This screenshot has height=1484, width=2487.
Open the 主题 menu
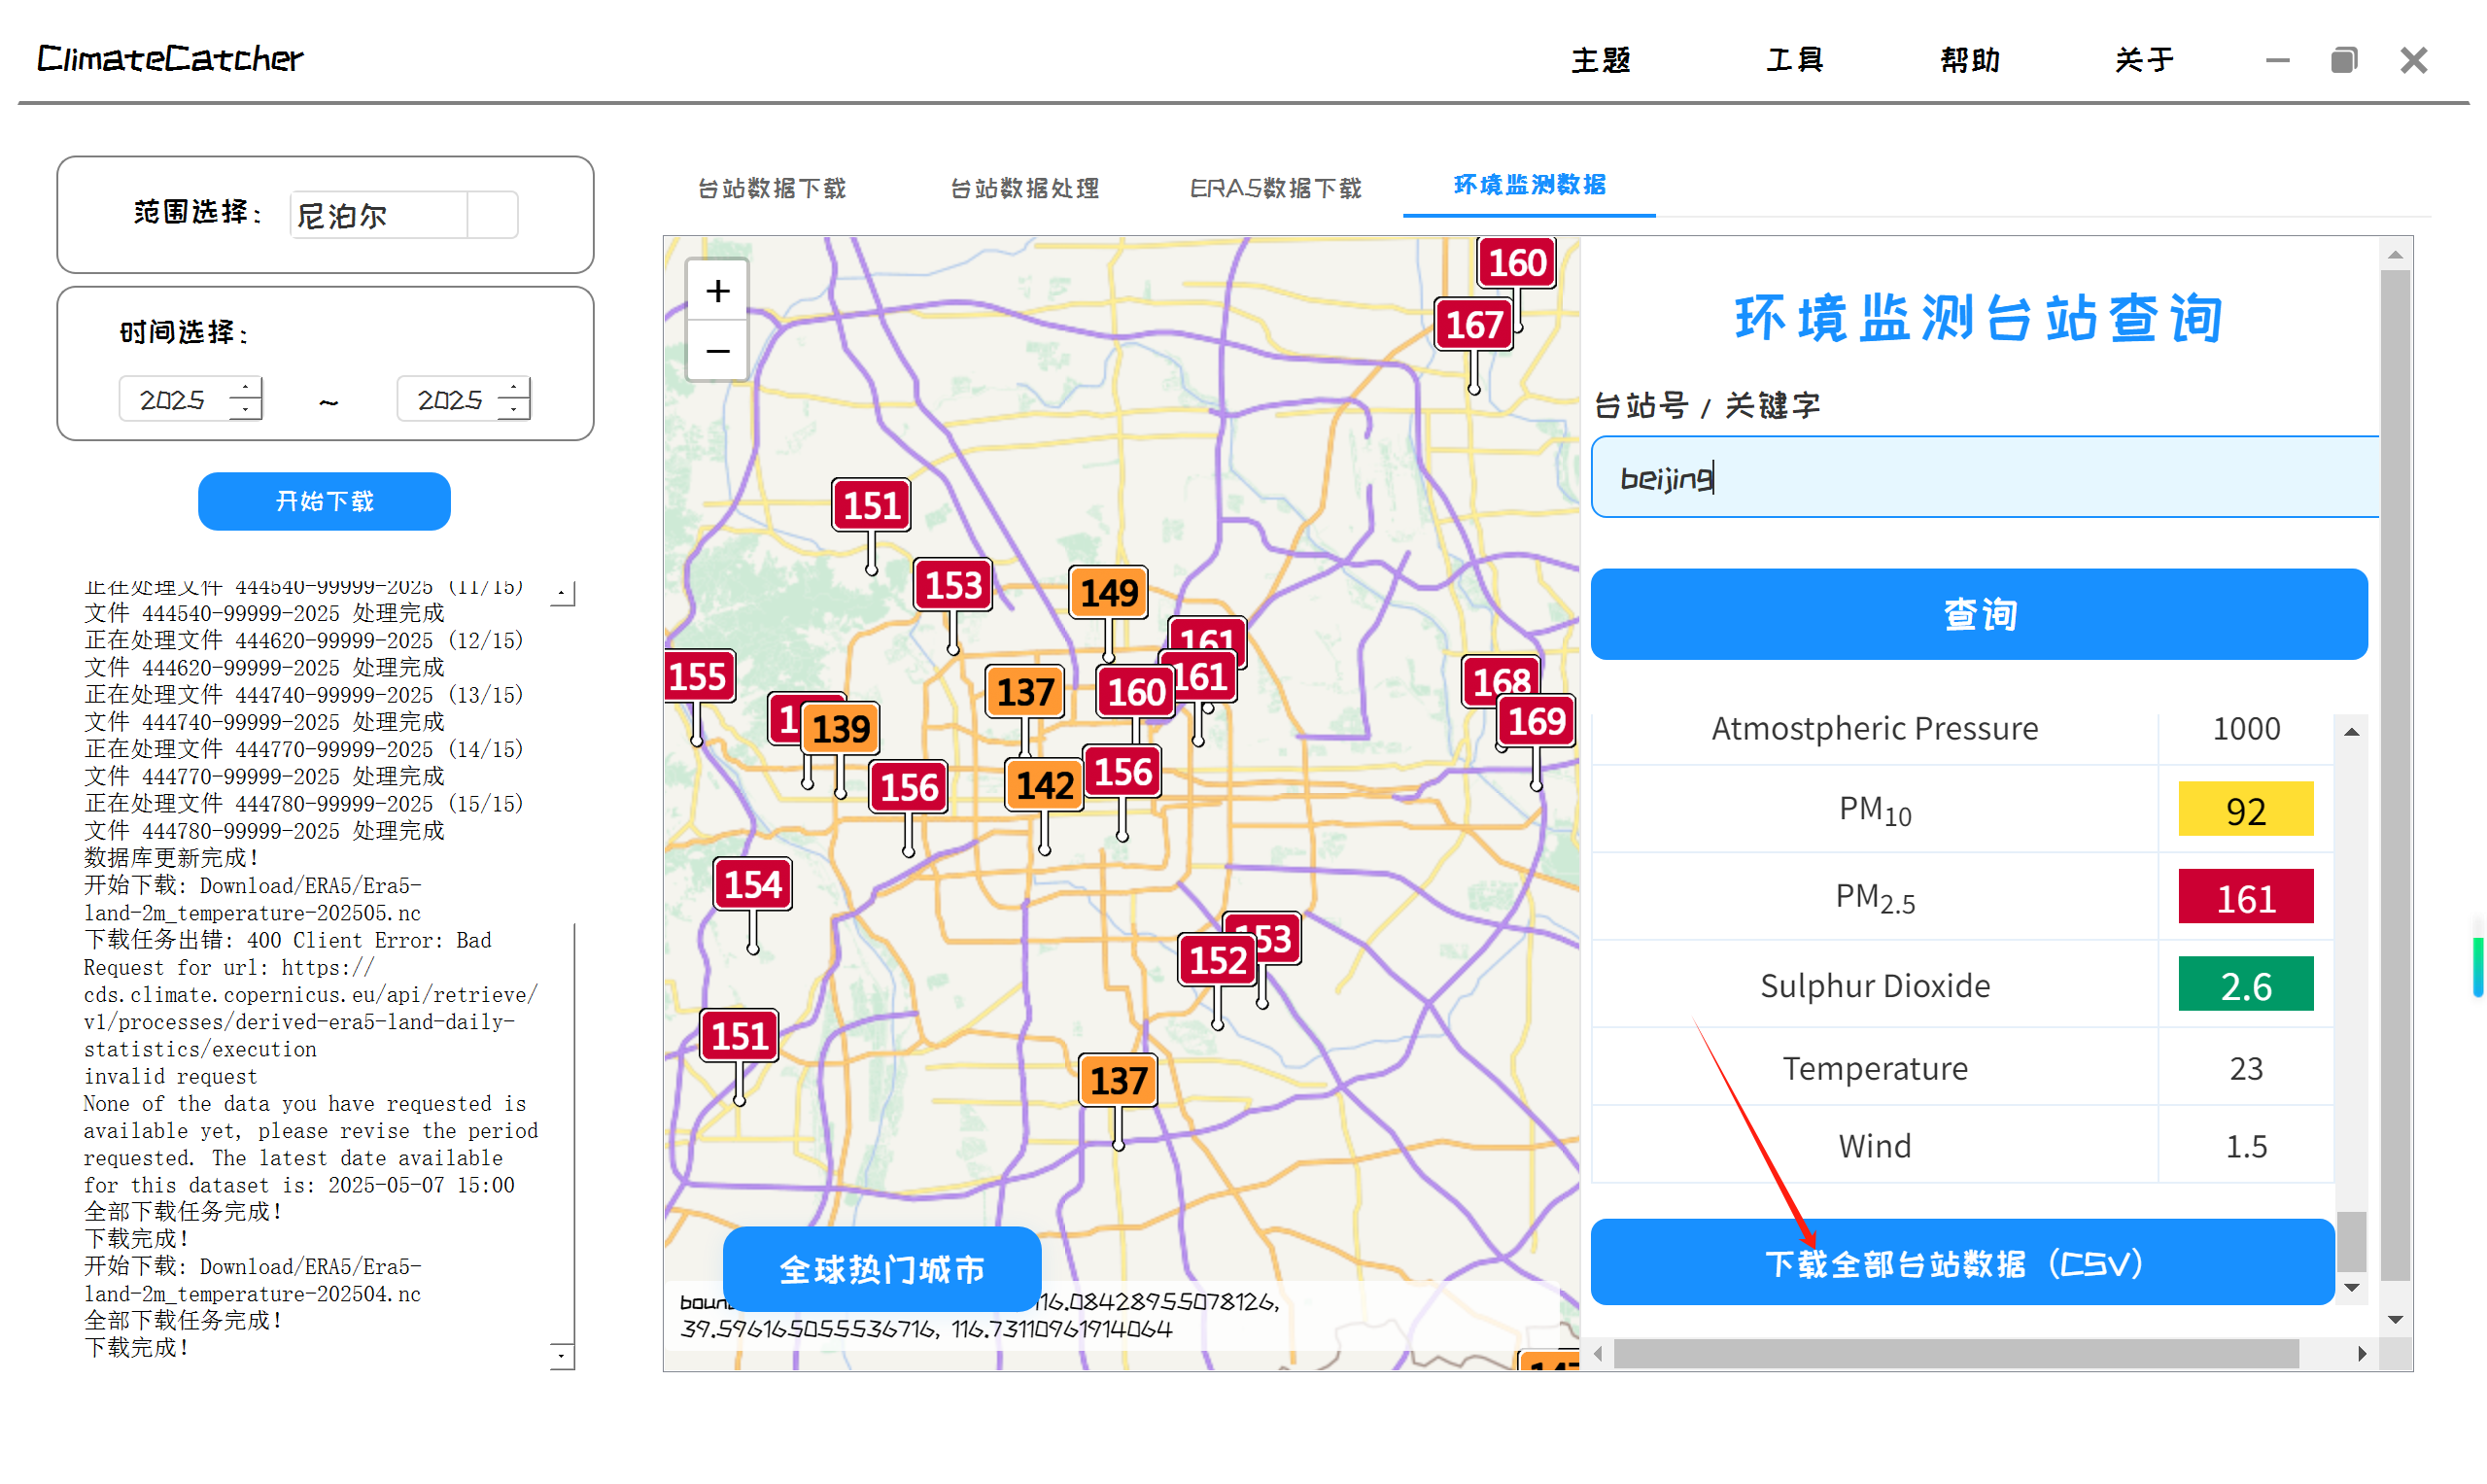1600,60
